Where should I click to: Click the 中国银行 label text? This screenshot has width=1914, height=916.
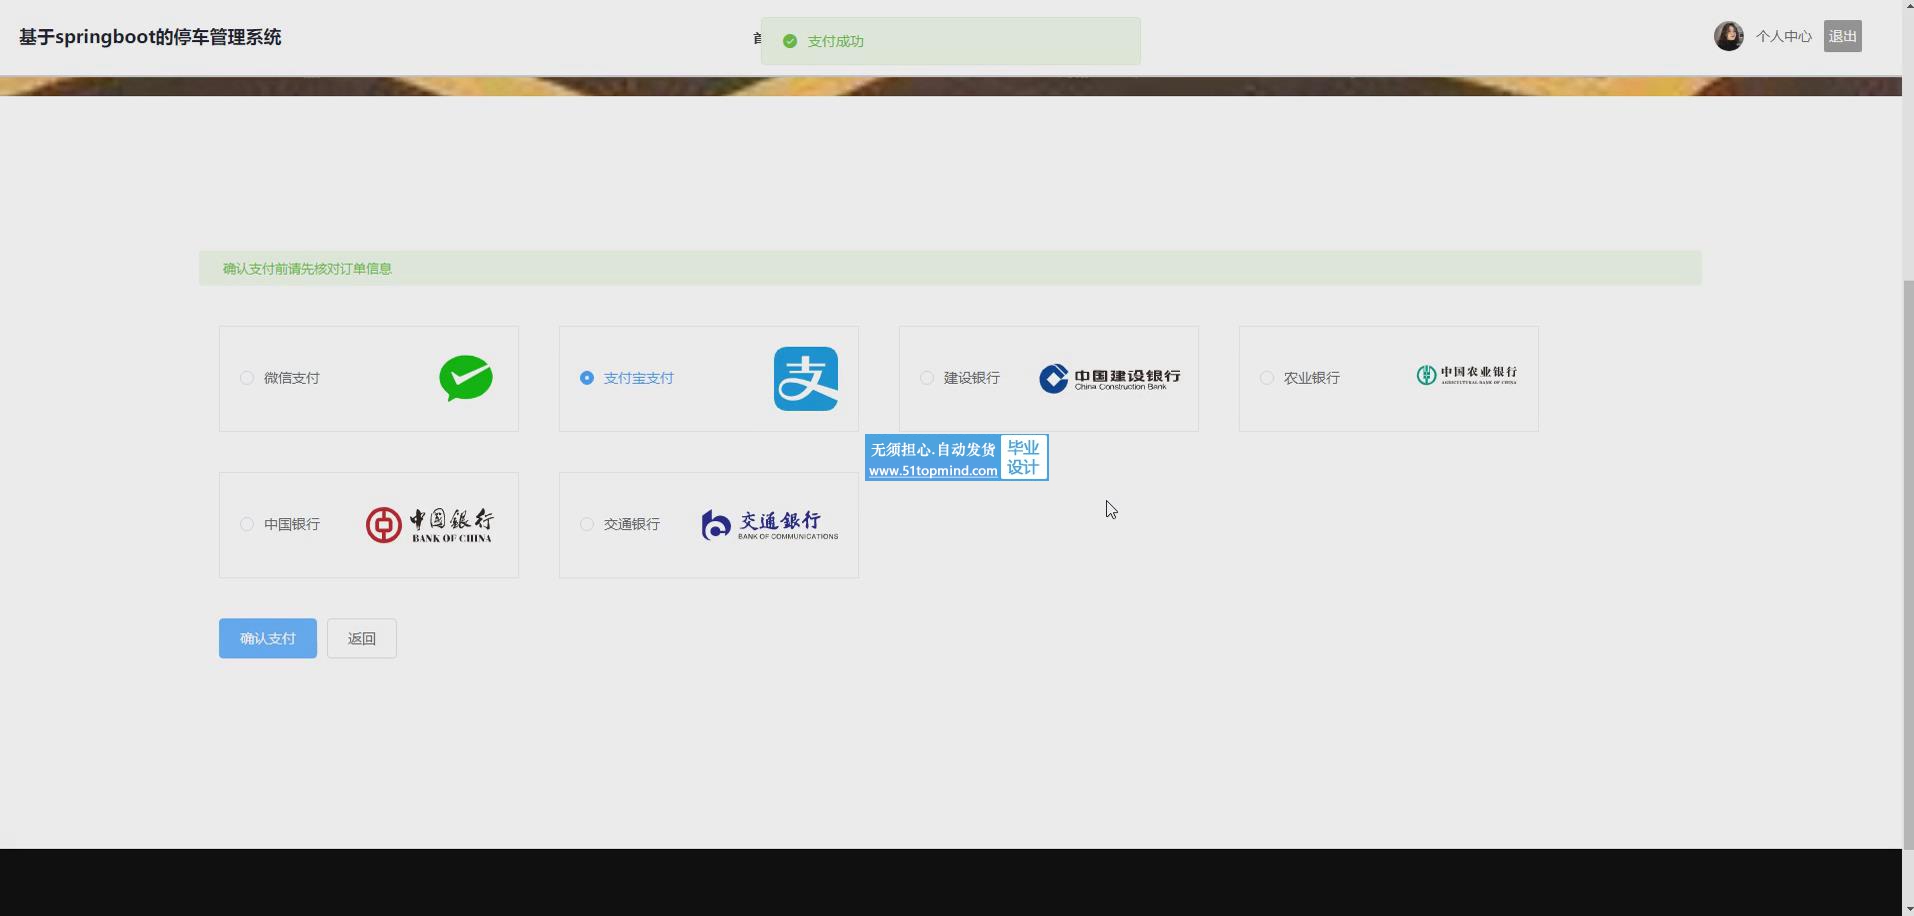pos(292,524)
